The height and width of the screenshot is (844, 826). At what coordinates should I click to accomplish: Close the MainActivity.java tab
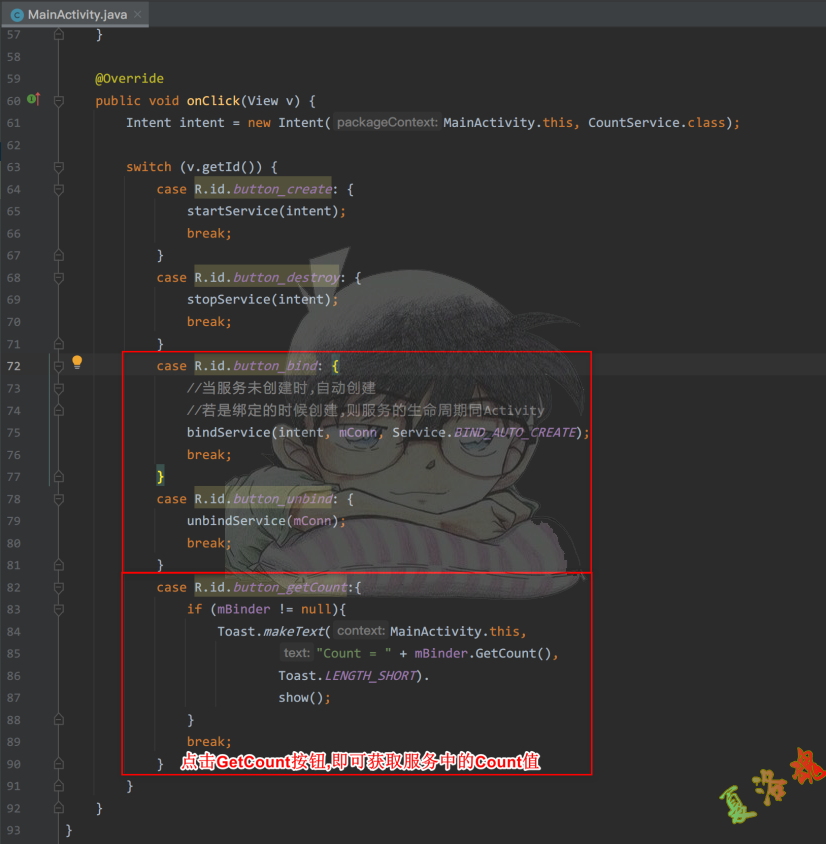pos(136,15)
